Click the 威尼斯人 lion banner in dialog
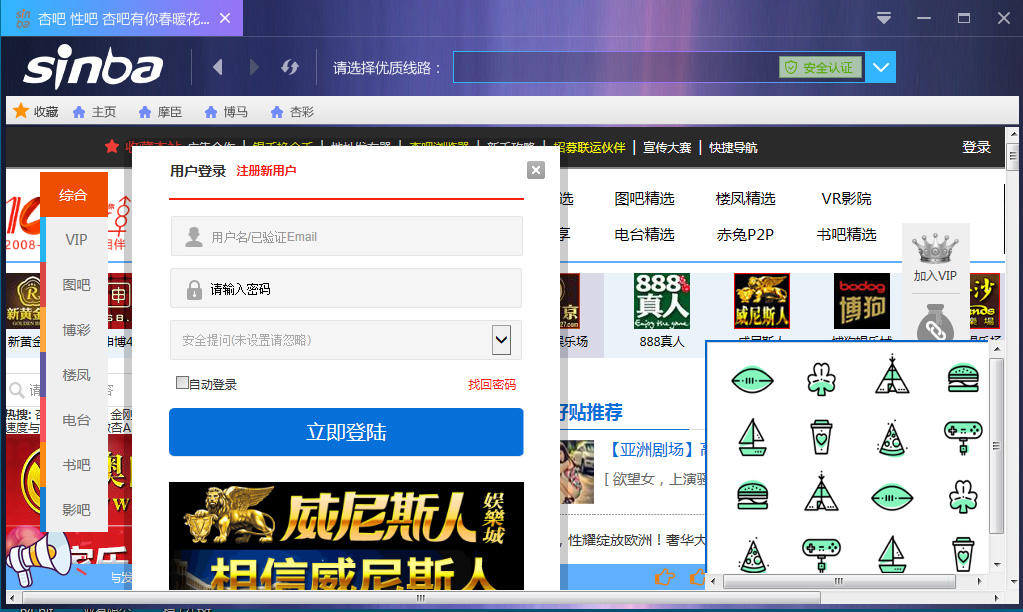Screen dimensions: 1023x612 click(346, 535)
